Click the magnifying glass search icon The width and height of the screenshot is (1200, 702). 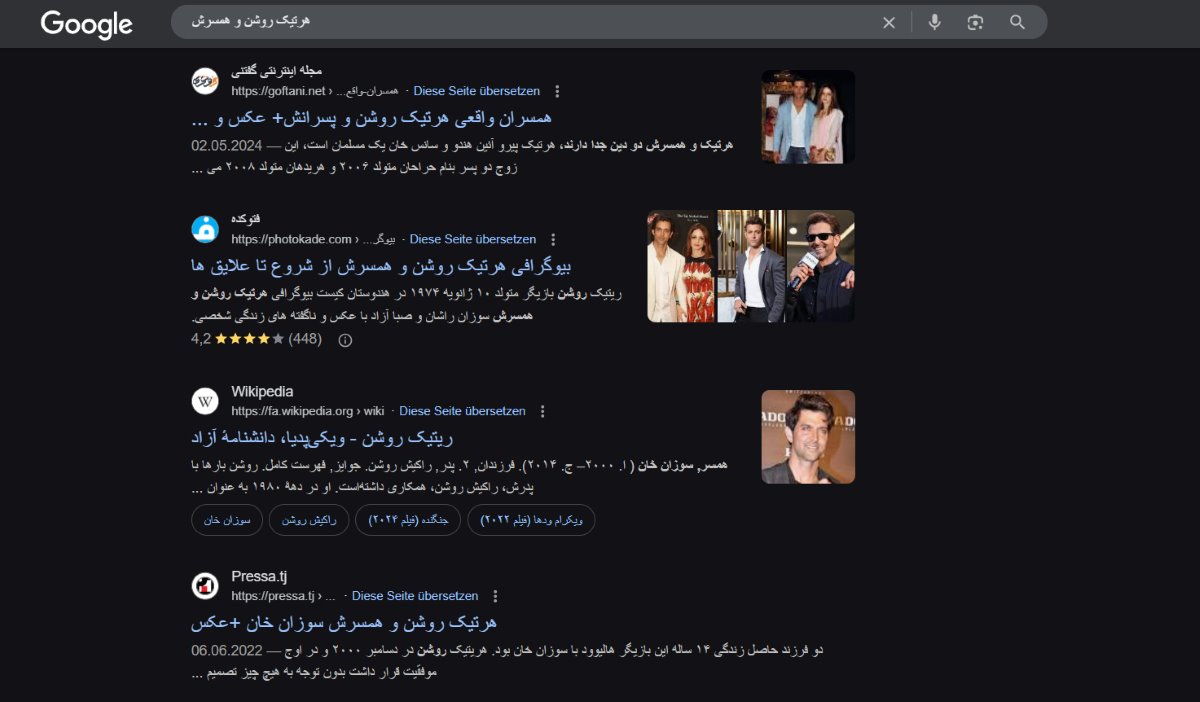coord(1017,23)
